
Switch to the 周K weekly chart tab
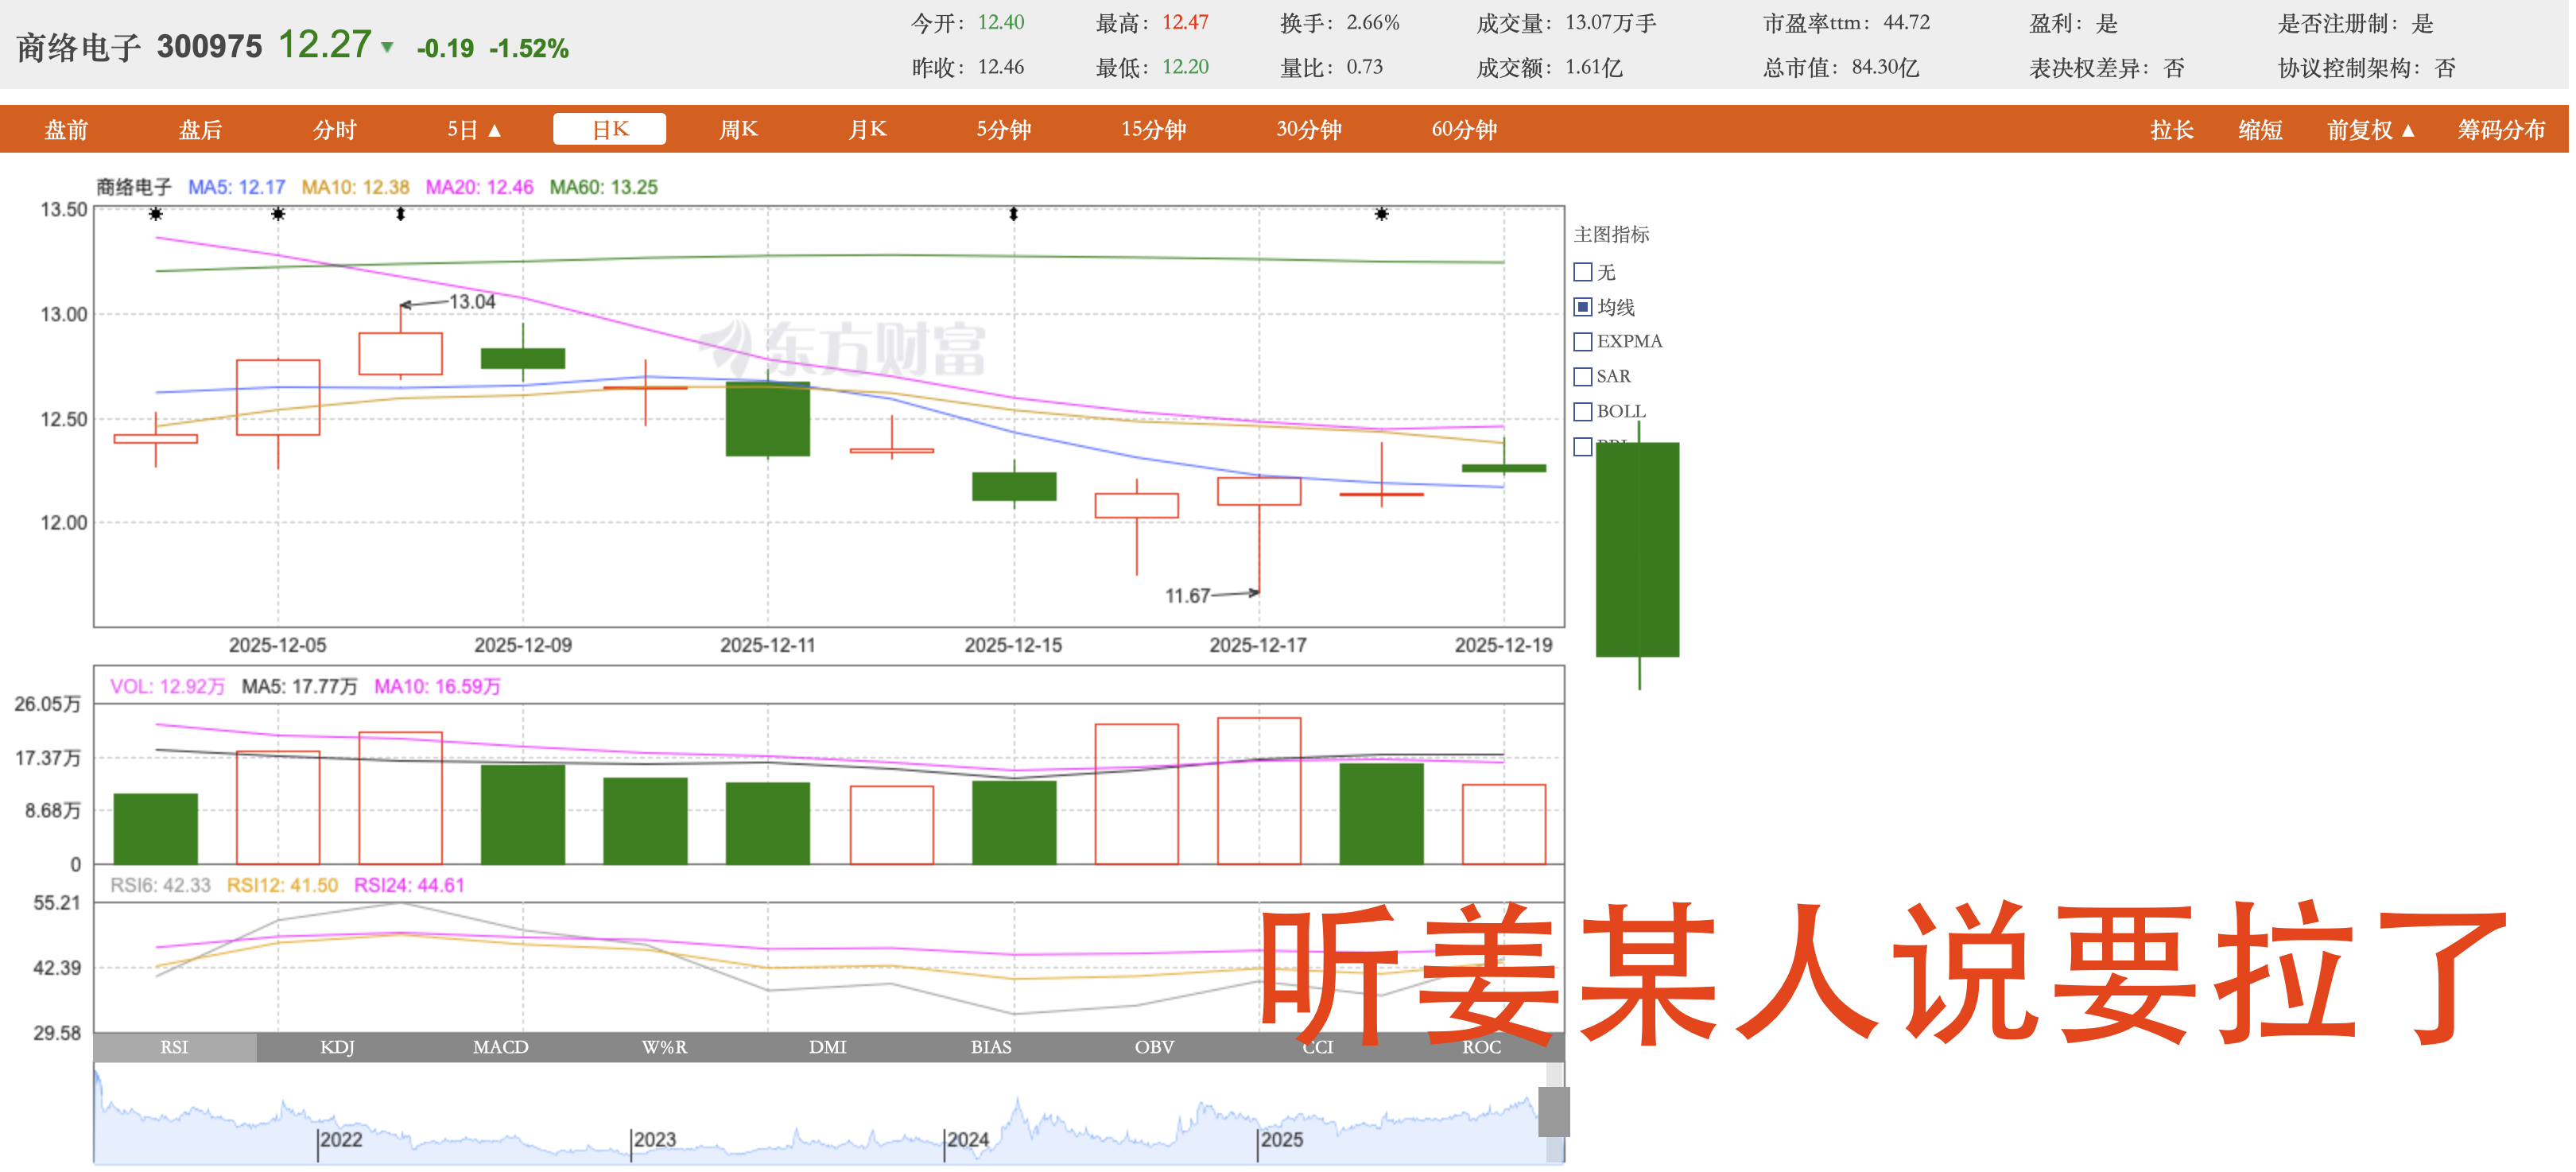pyautogui.click(x=739, y=129)
